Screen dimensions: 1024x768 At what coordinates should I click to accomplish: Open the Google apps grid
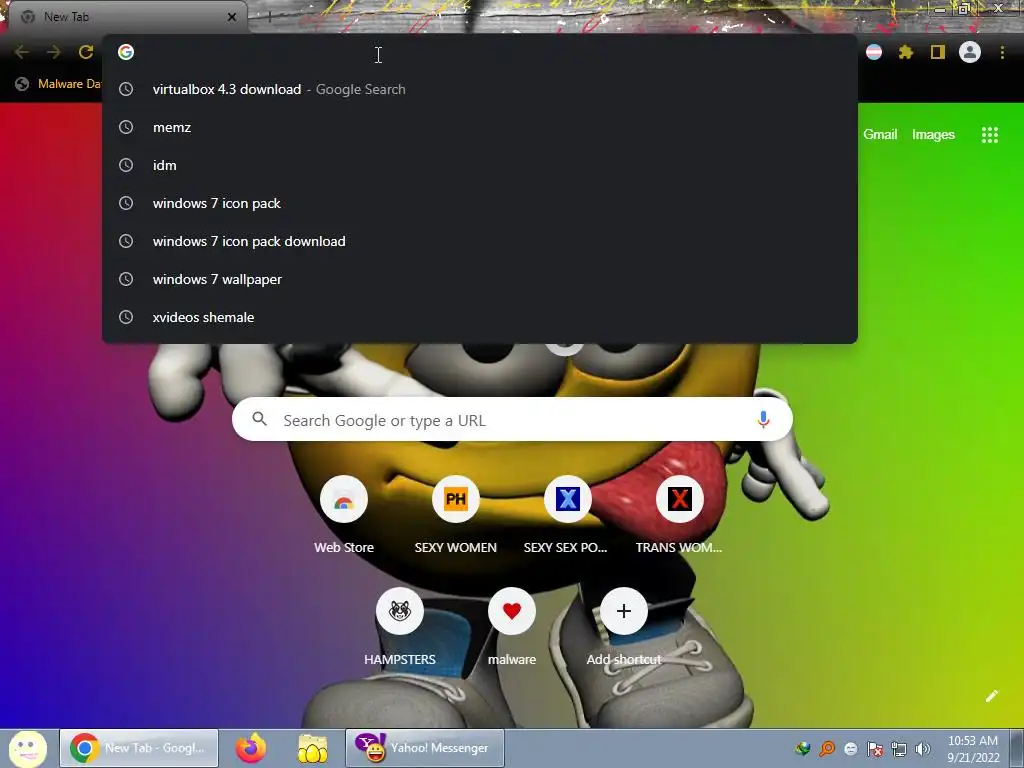[x=990, y=135]
